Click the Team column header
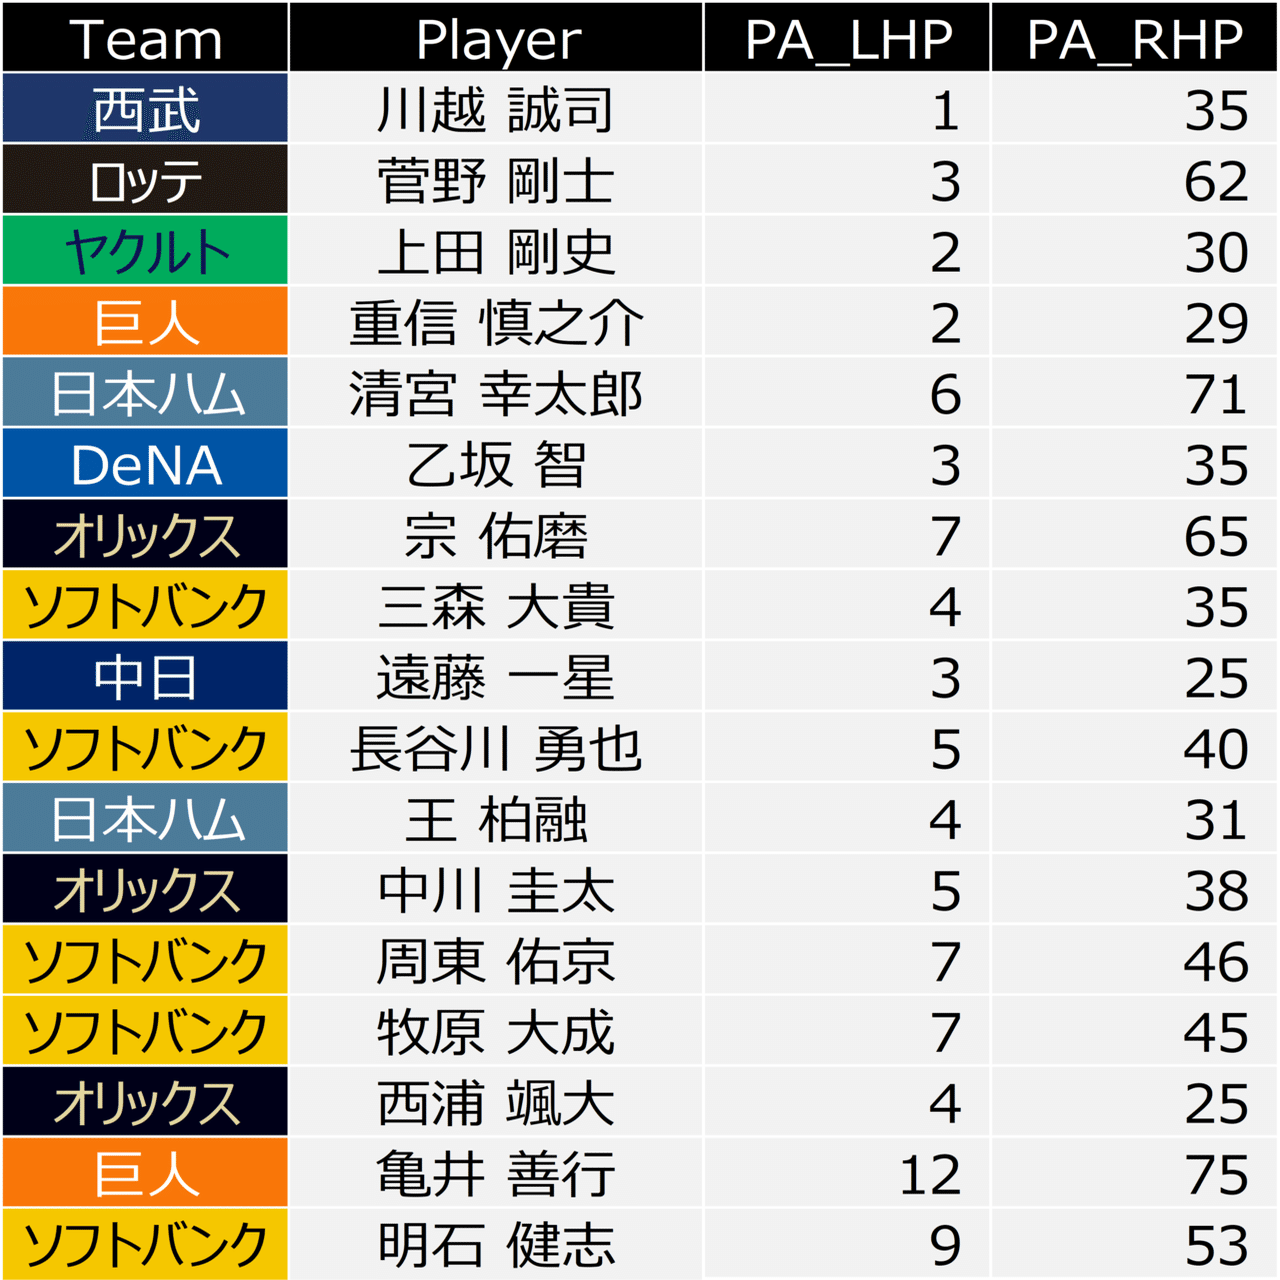 click(x=146, y=39)
